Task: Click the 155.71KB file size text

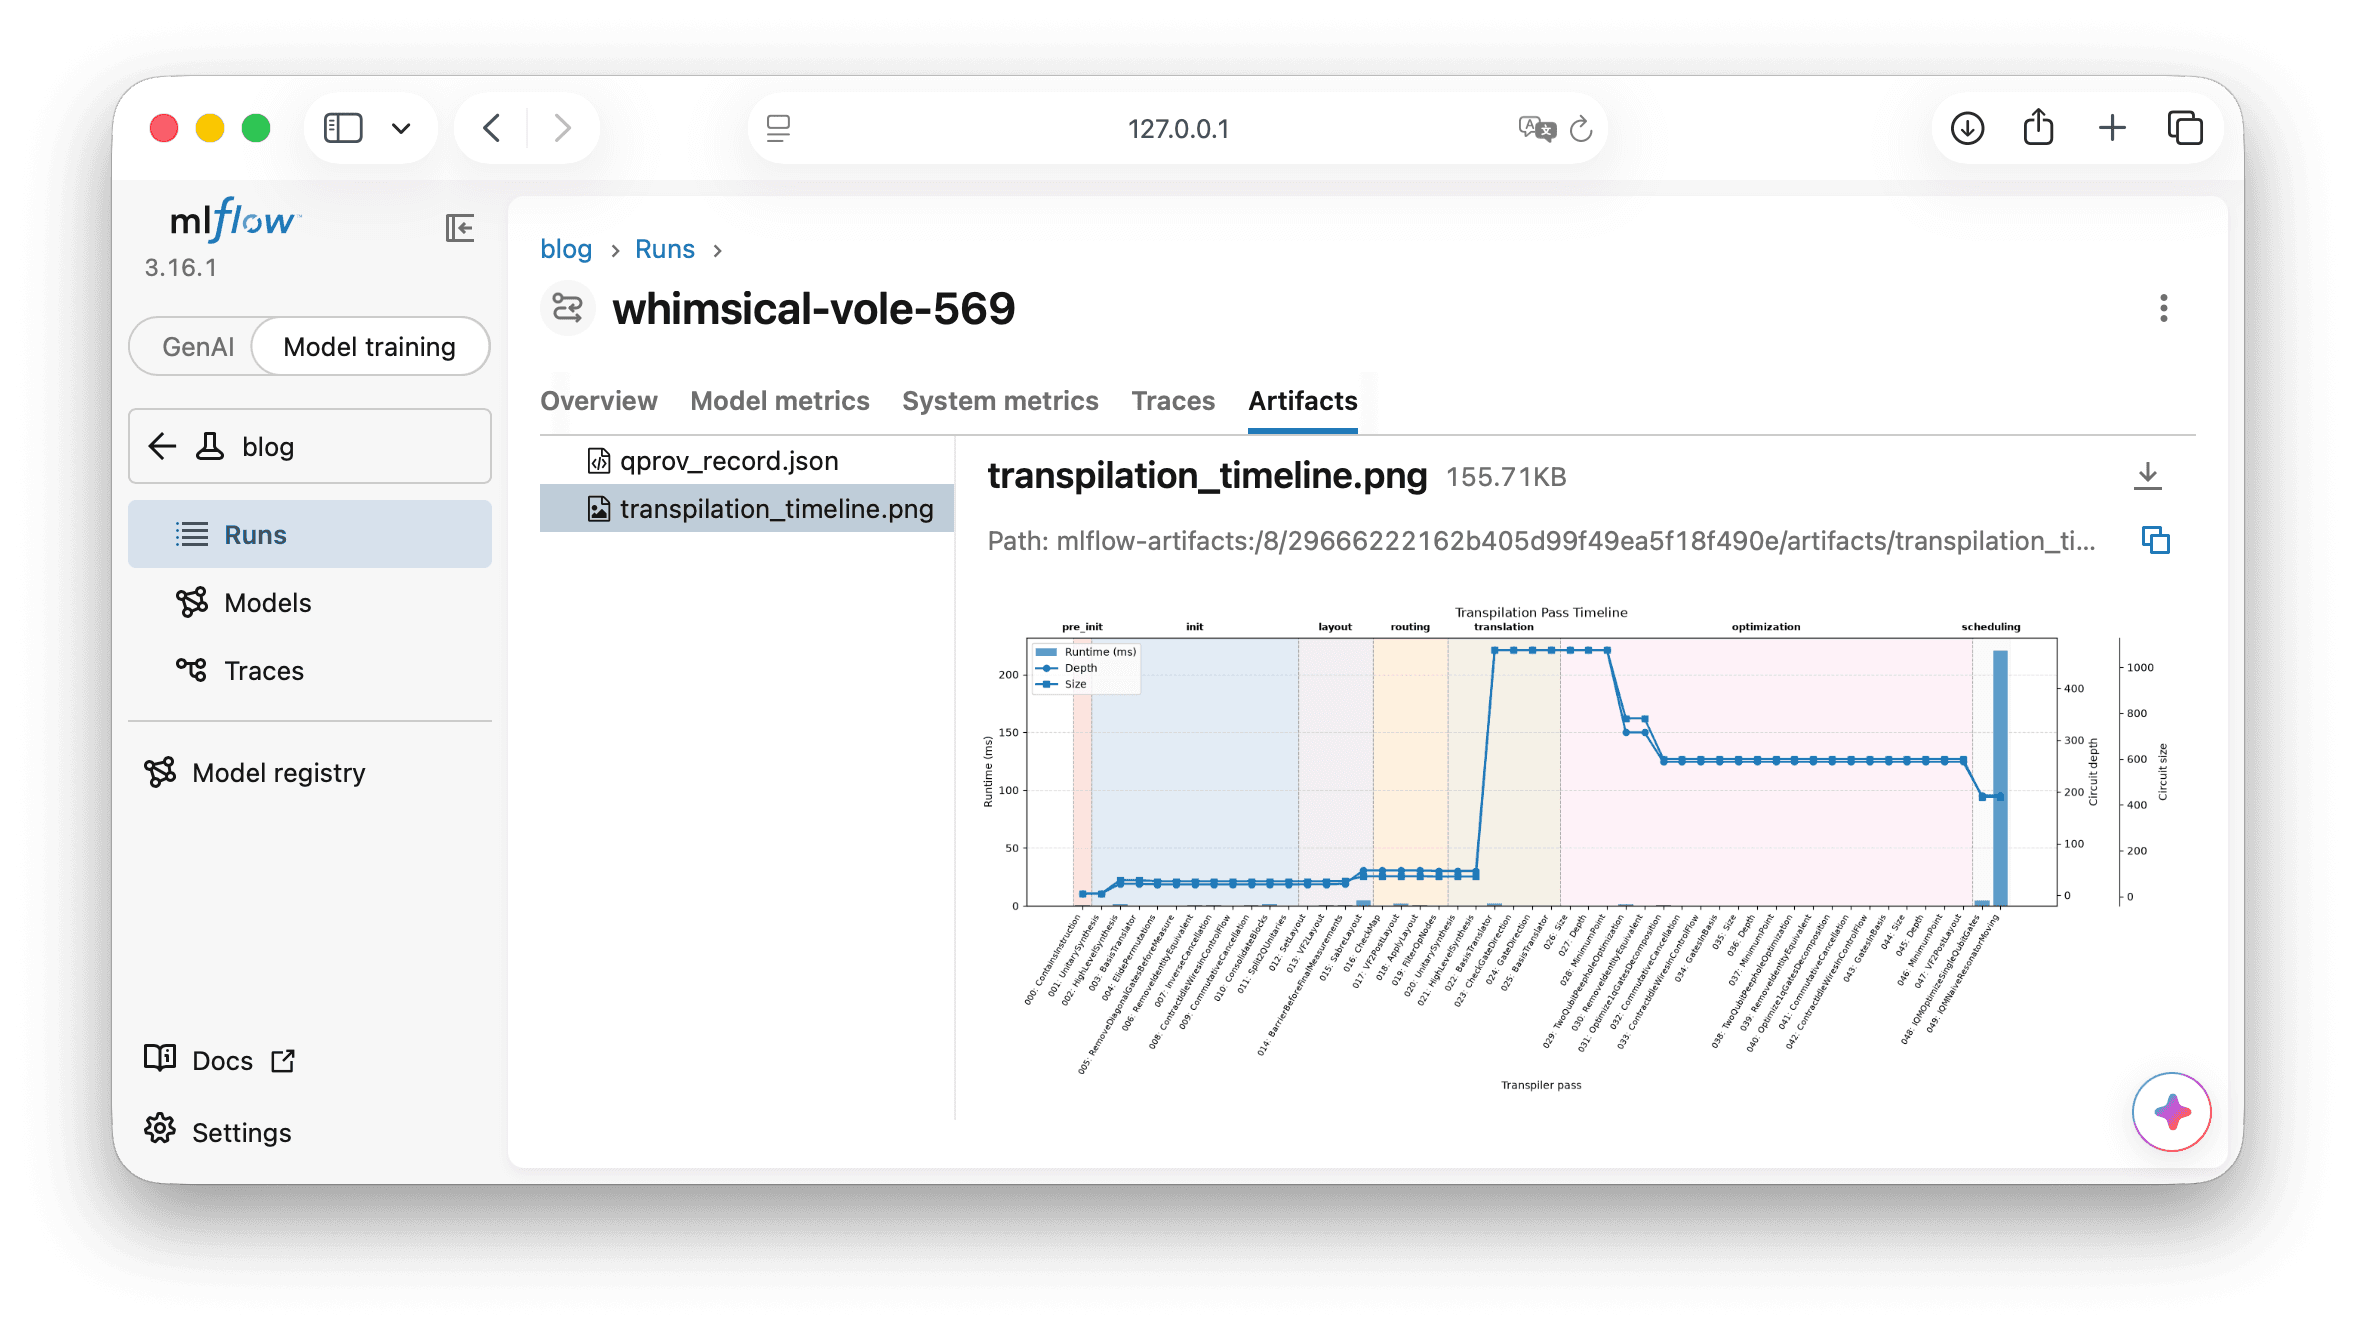Action: click(x=1506, y=477)
